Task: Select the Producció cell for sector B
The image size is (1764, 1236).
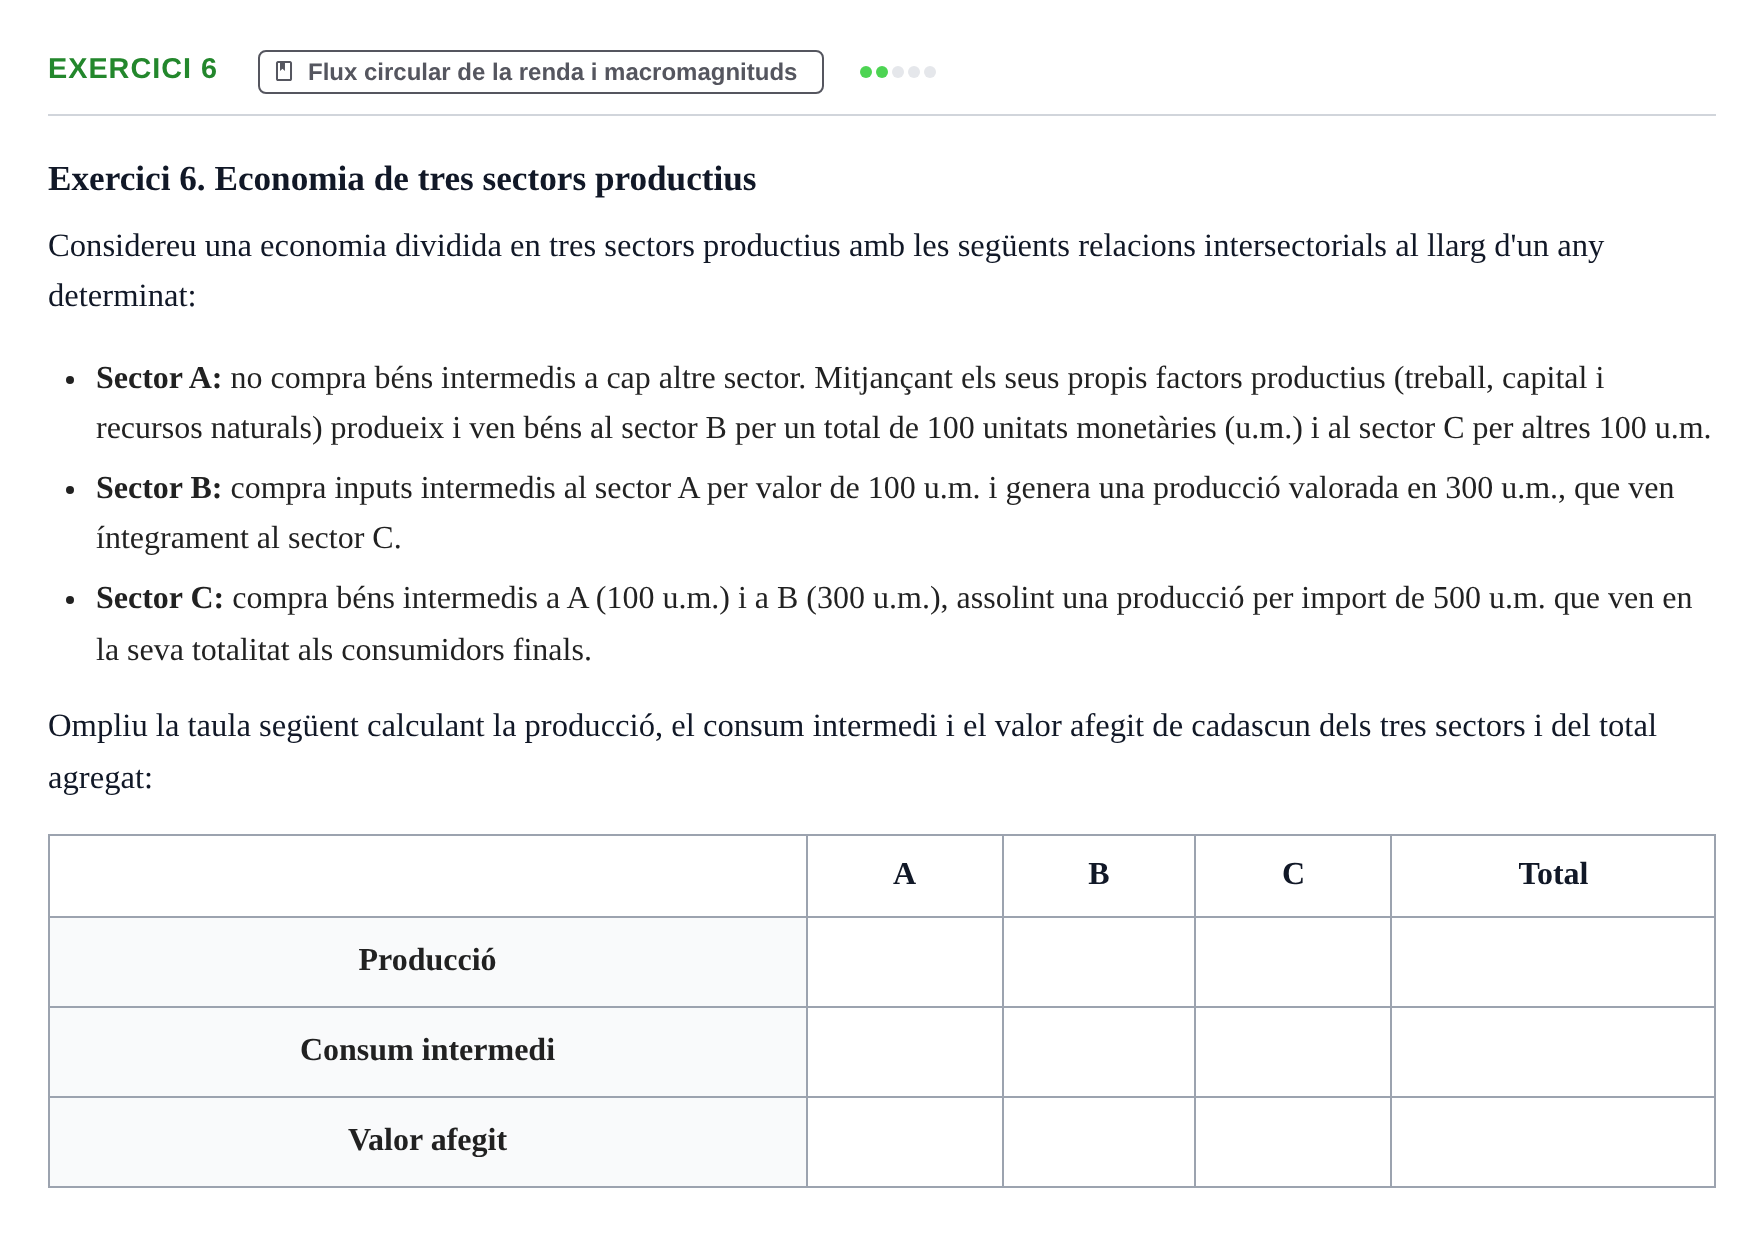Action: [x=1099, y=962]
